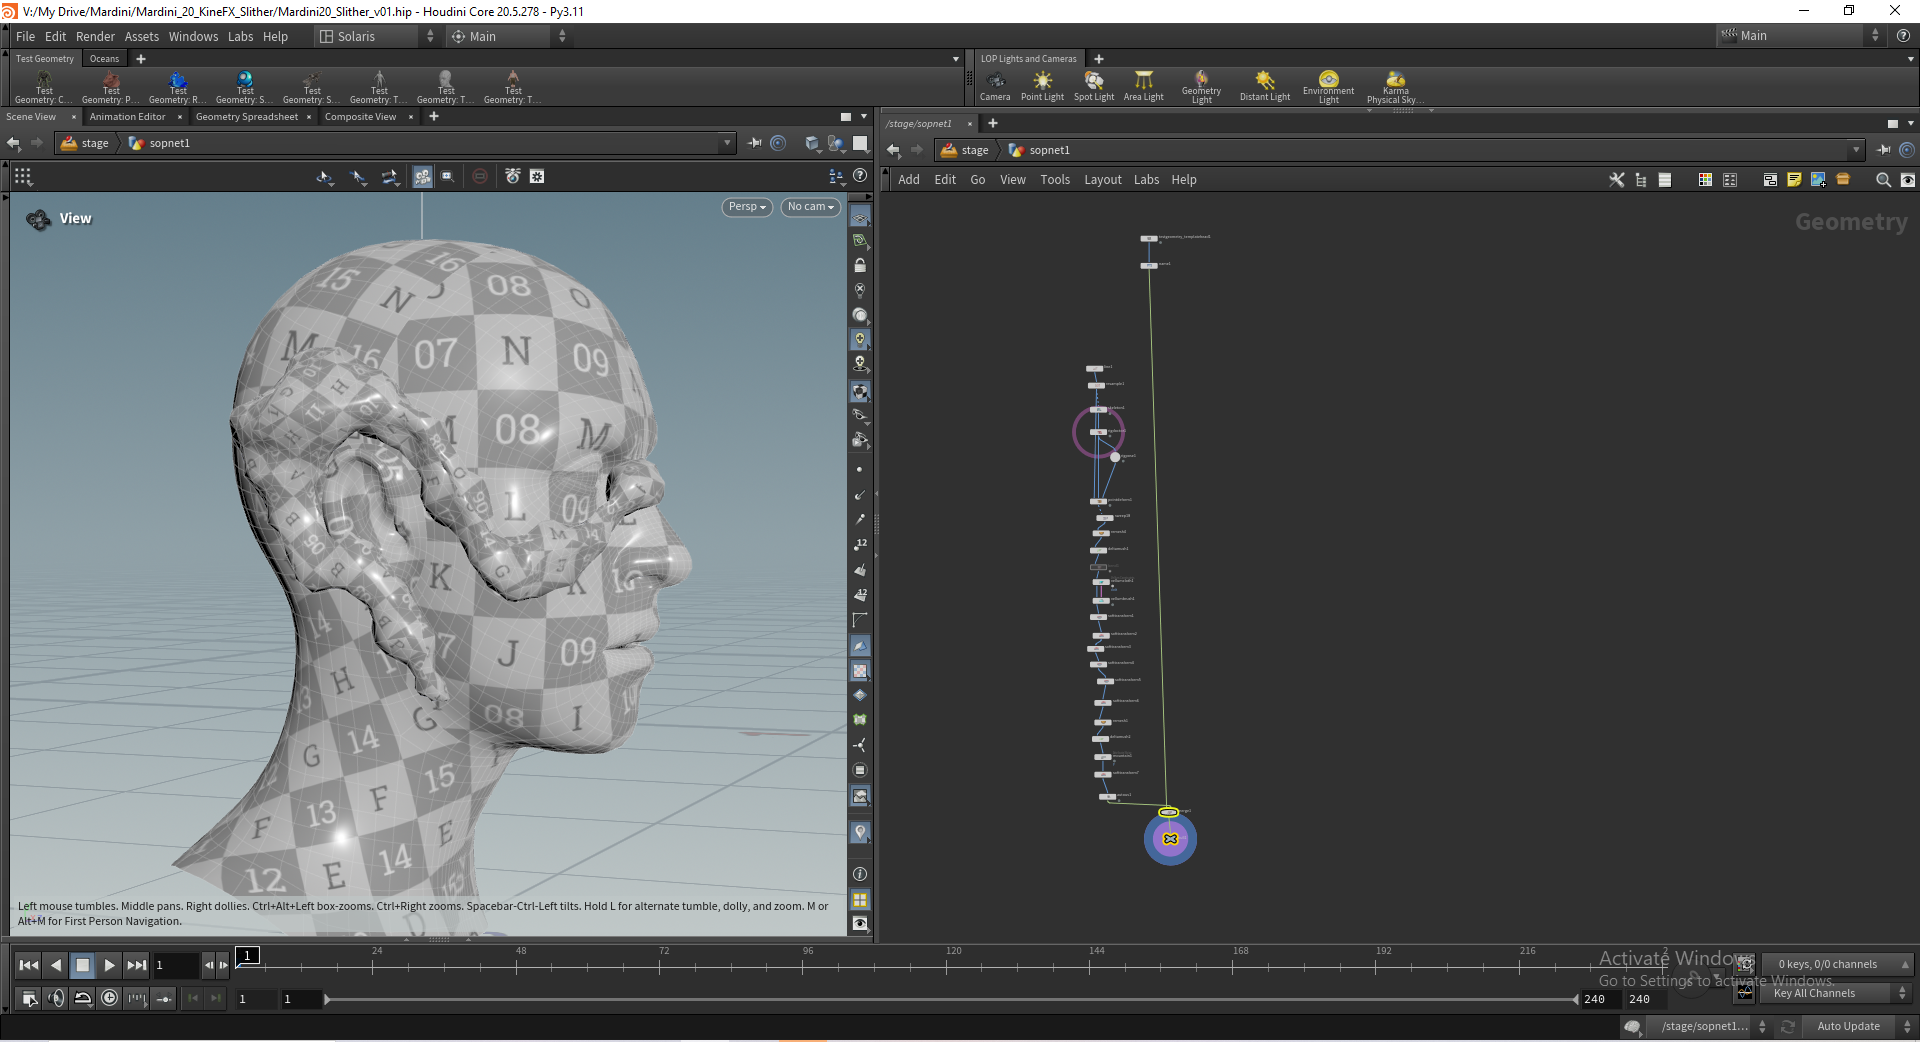The width and height of the screenshot is (1920, 1042).
Task: Toggle audio on the playbar
Action: [x=56, y=998]
